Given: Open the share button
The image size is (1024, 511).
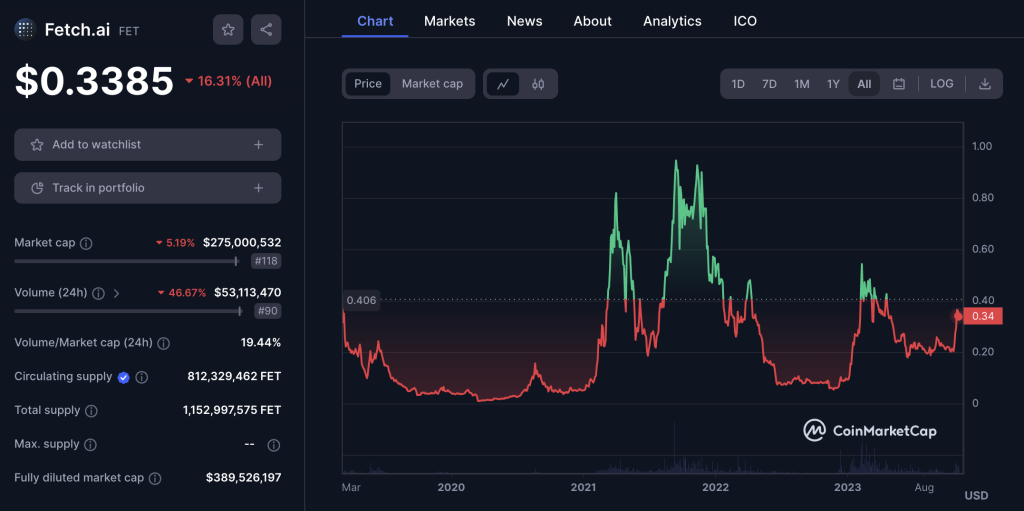Looking at the screenshot, I should coord(266,29).
